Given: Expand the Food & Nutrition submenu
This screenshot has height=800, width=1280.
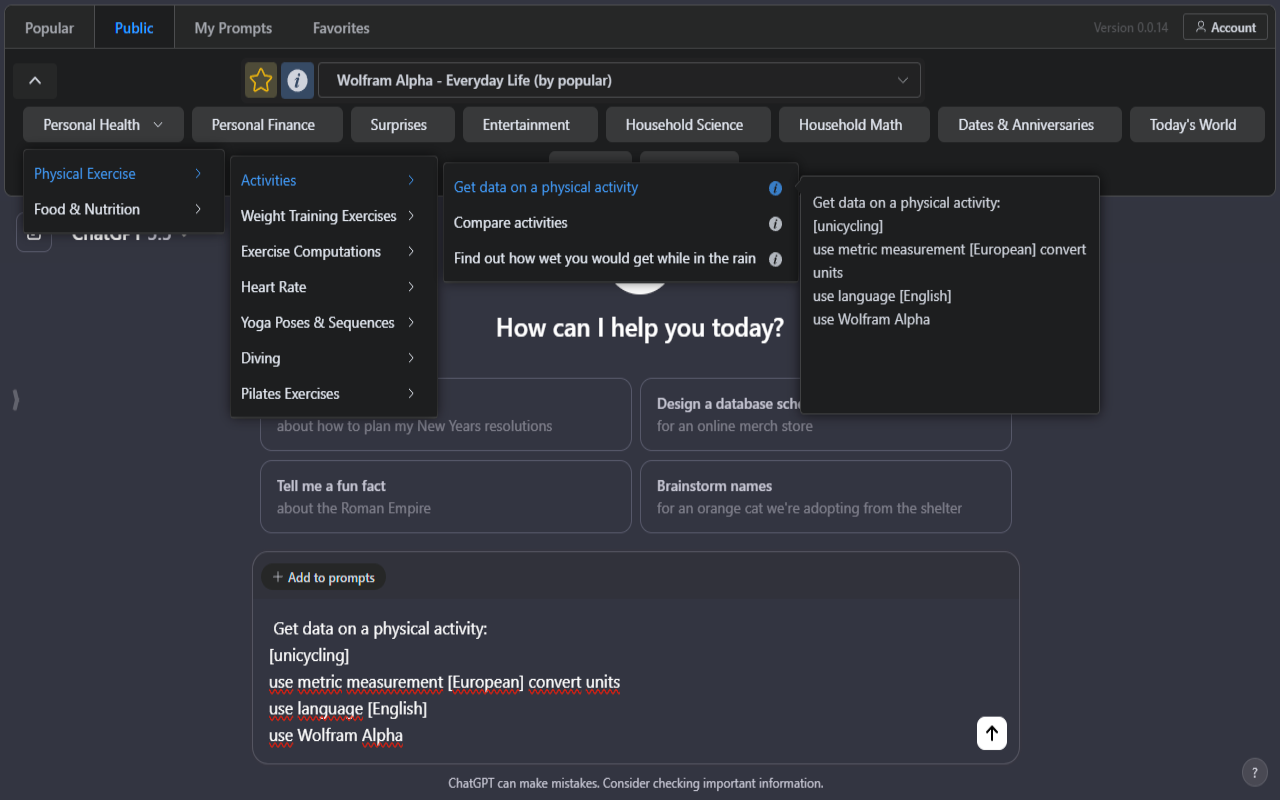Looking at the screenshot, I should click(x=123, y=209).
